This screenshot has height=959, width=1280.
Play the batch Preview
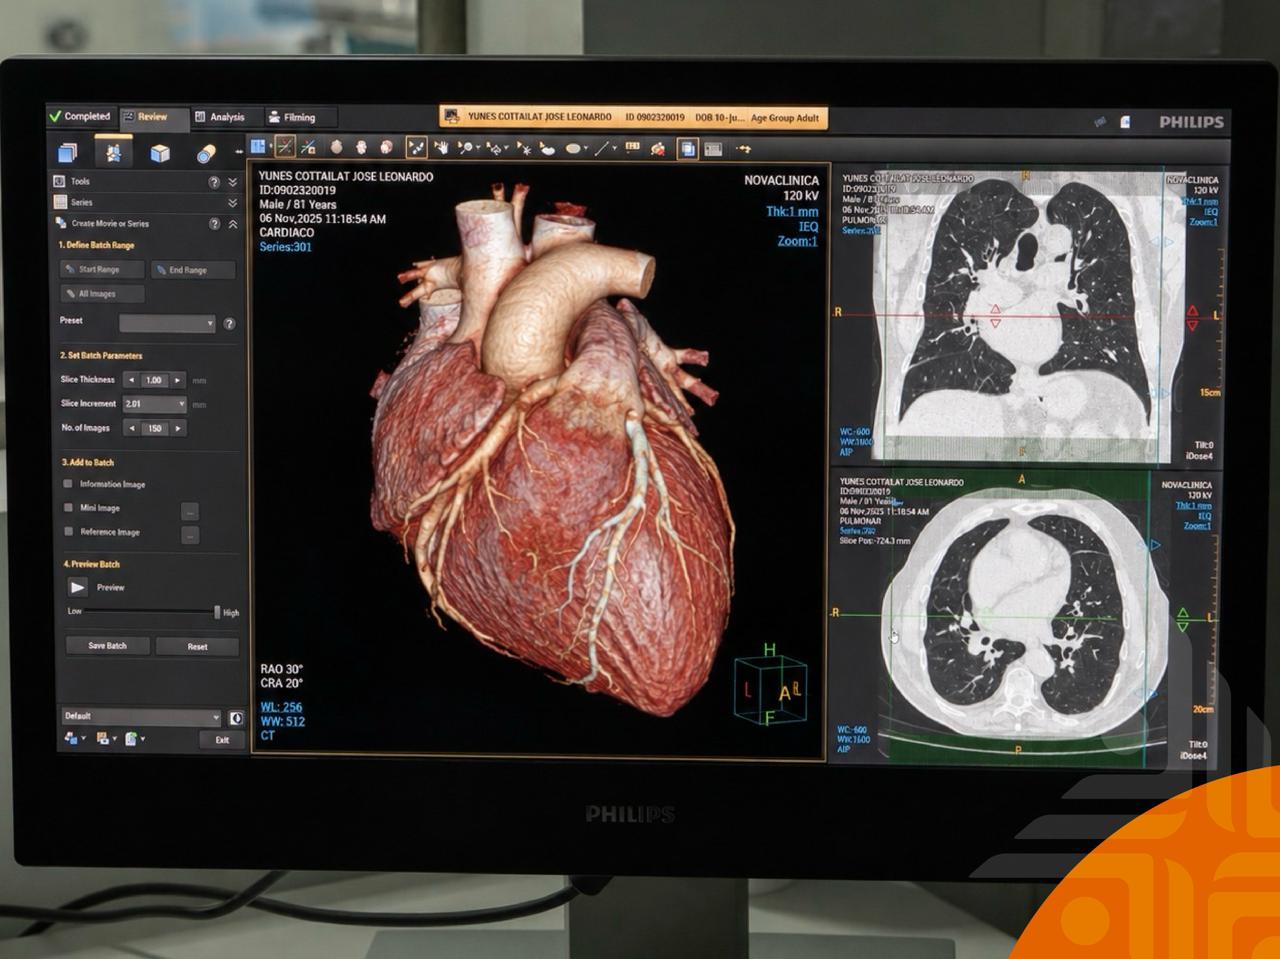78,588
